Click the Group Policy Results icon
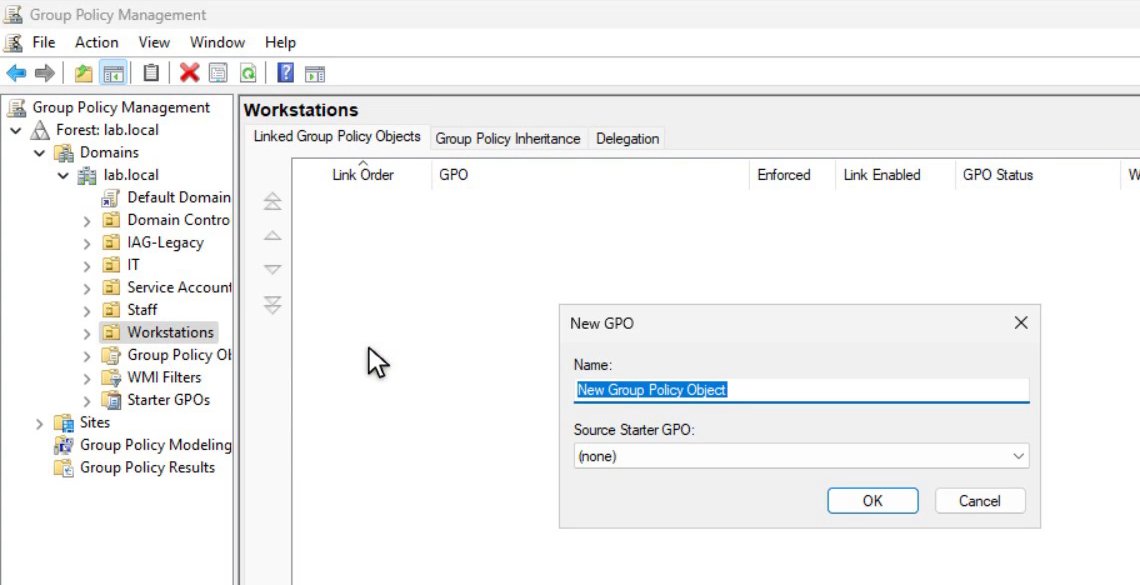Viewport: 1140px width, 585px height. tap(64, 467)
